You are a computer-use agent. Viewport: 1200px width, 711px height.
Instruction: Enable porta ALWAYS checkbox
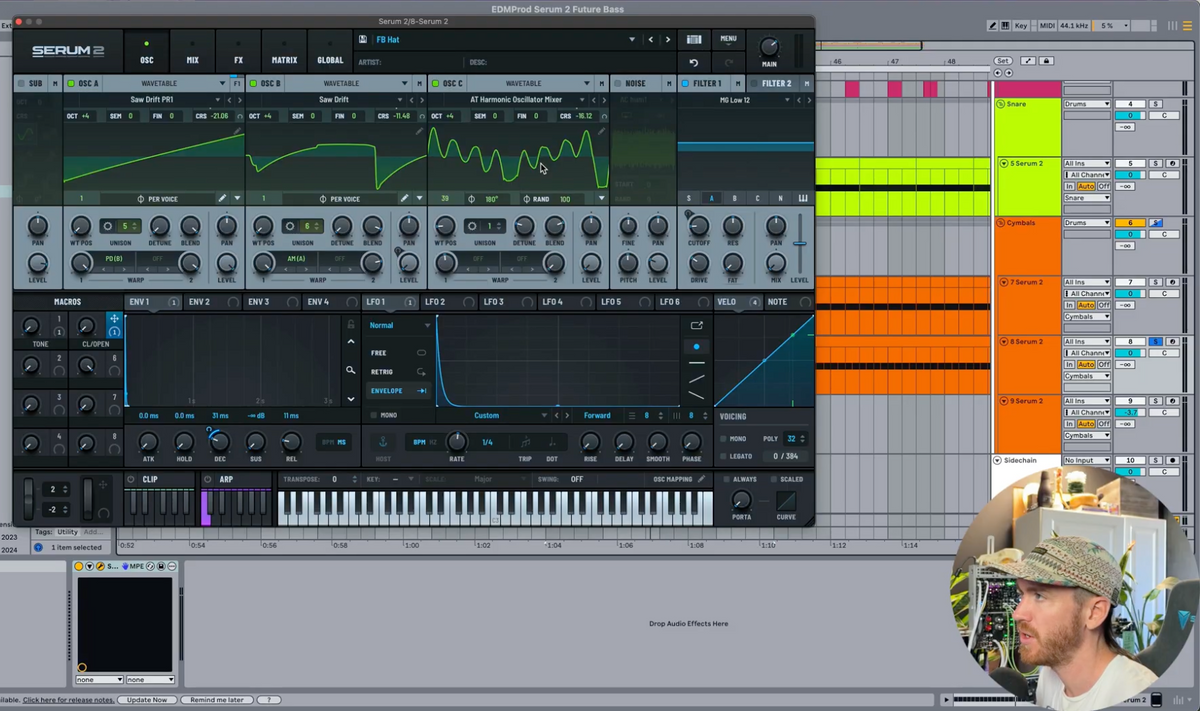(x=726, y=479)
